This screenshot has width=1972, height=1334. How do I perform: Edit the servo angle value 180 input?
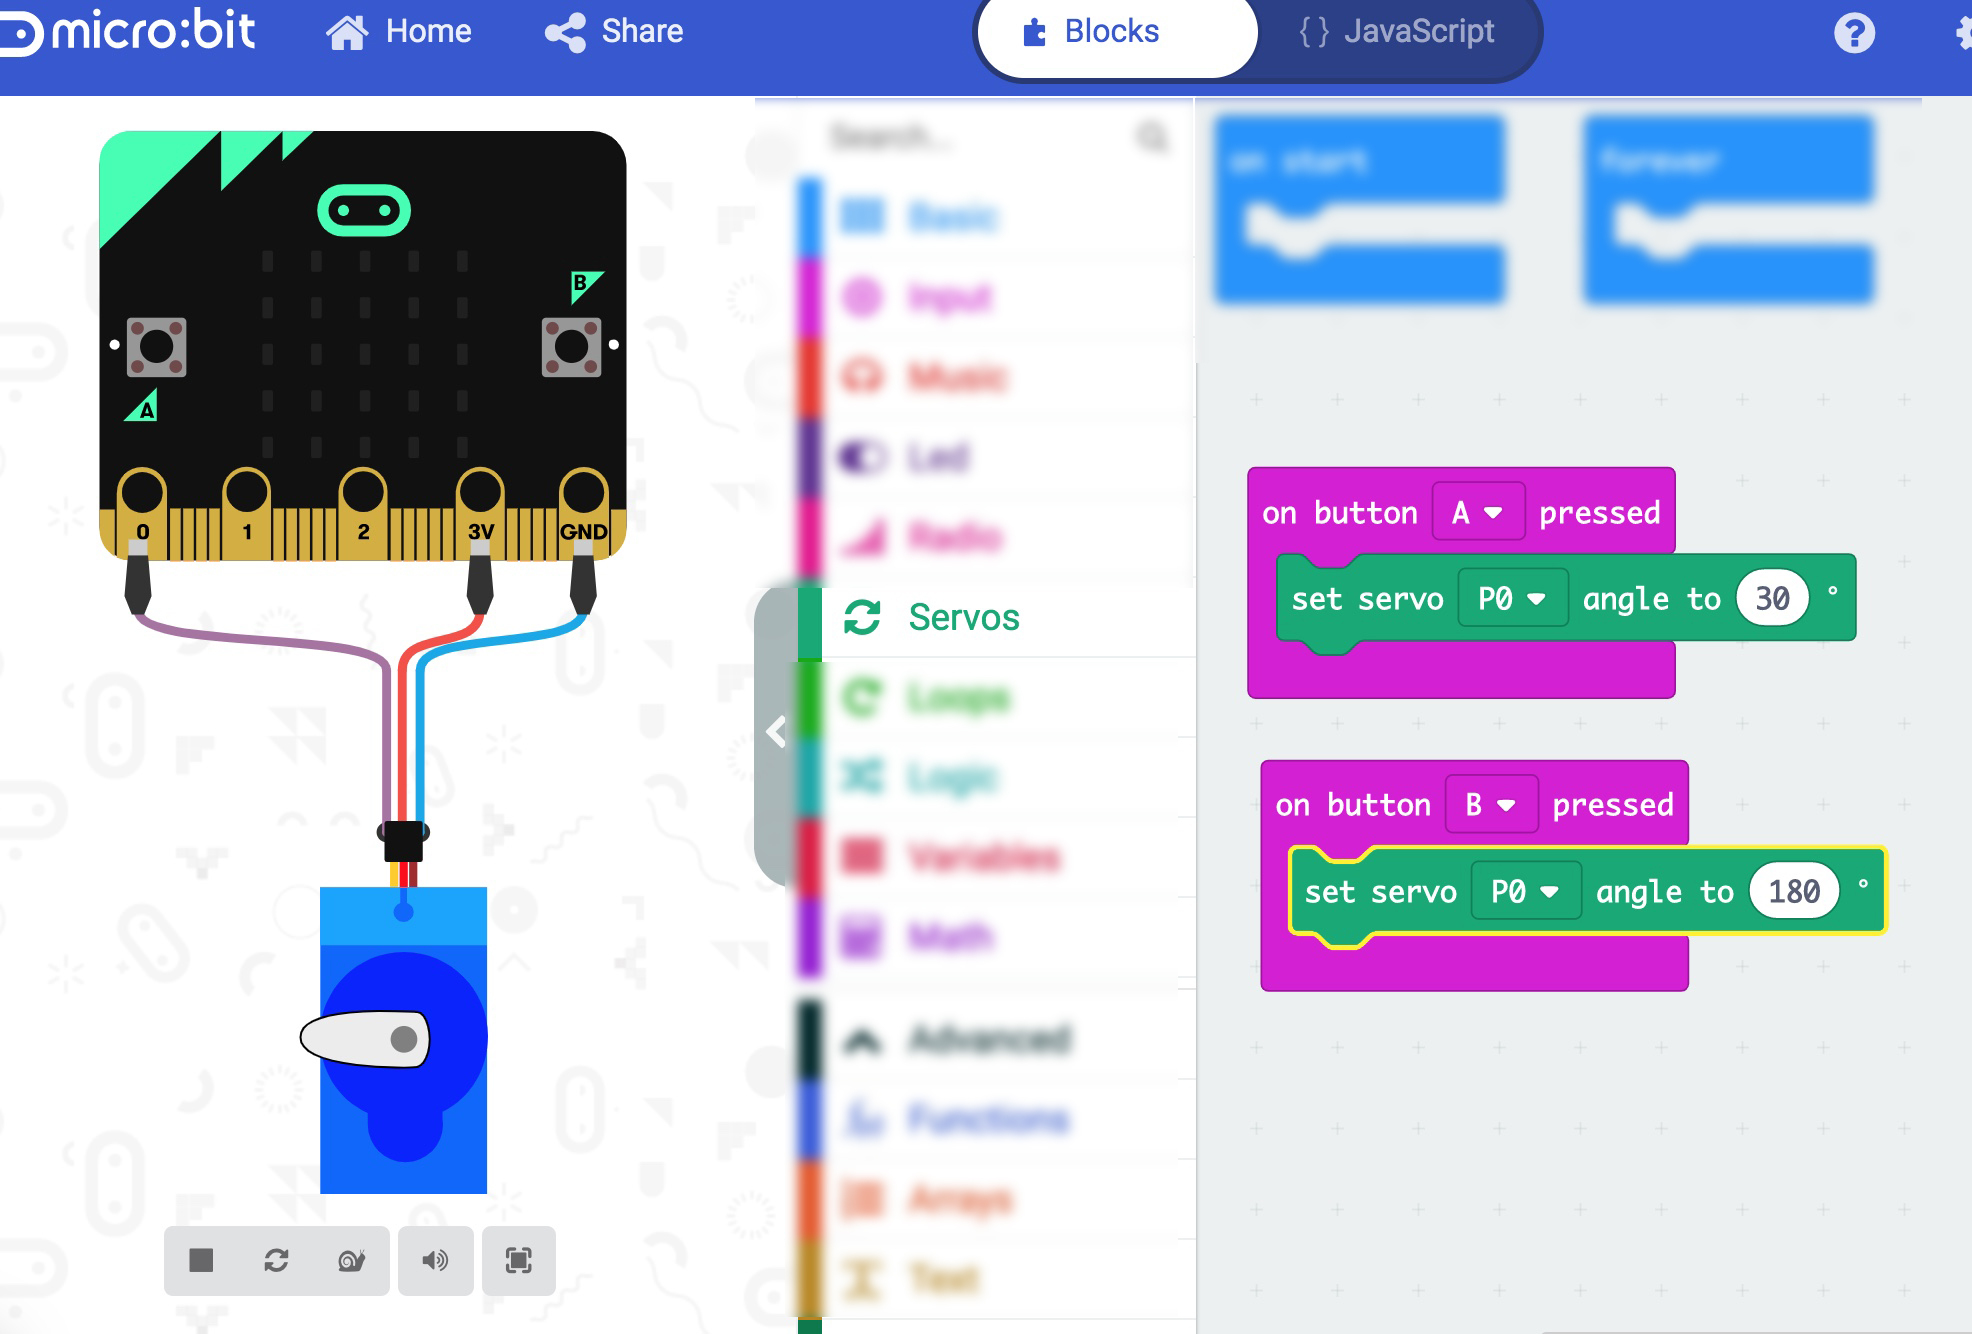(x=1795, y=890)
